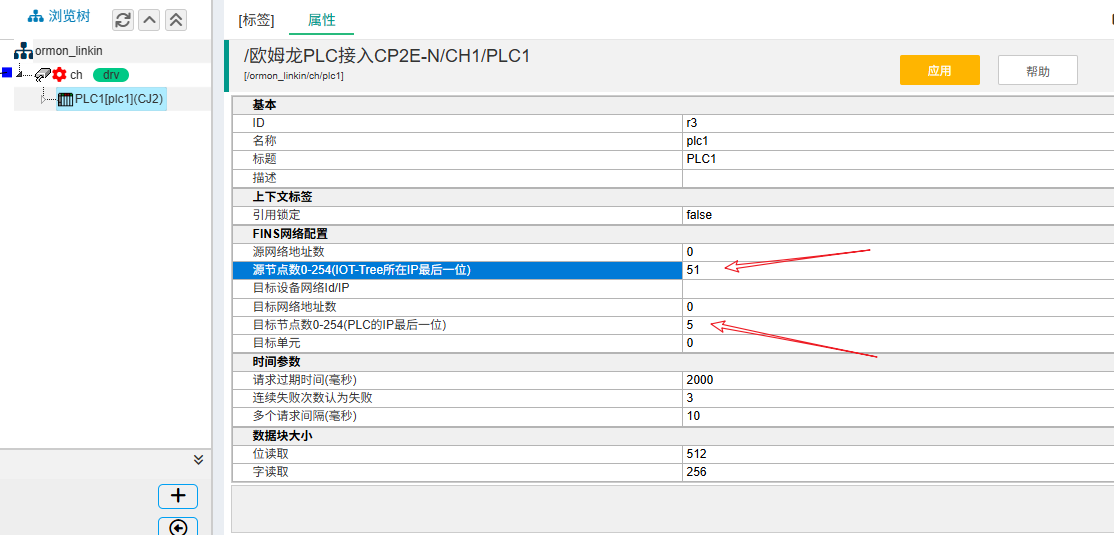Image resolution: width=1114 pixels, height=535 pixels.
Task: Edit the 源网络地址数 value 0
Action: [x=898, y=252]
